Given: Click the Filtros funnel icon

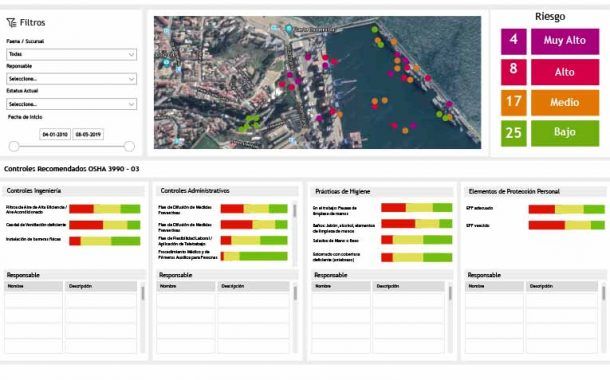Looking at the screenshot, I should click(x=11, y=23).
